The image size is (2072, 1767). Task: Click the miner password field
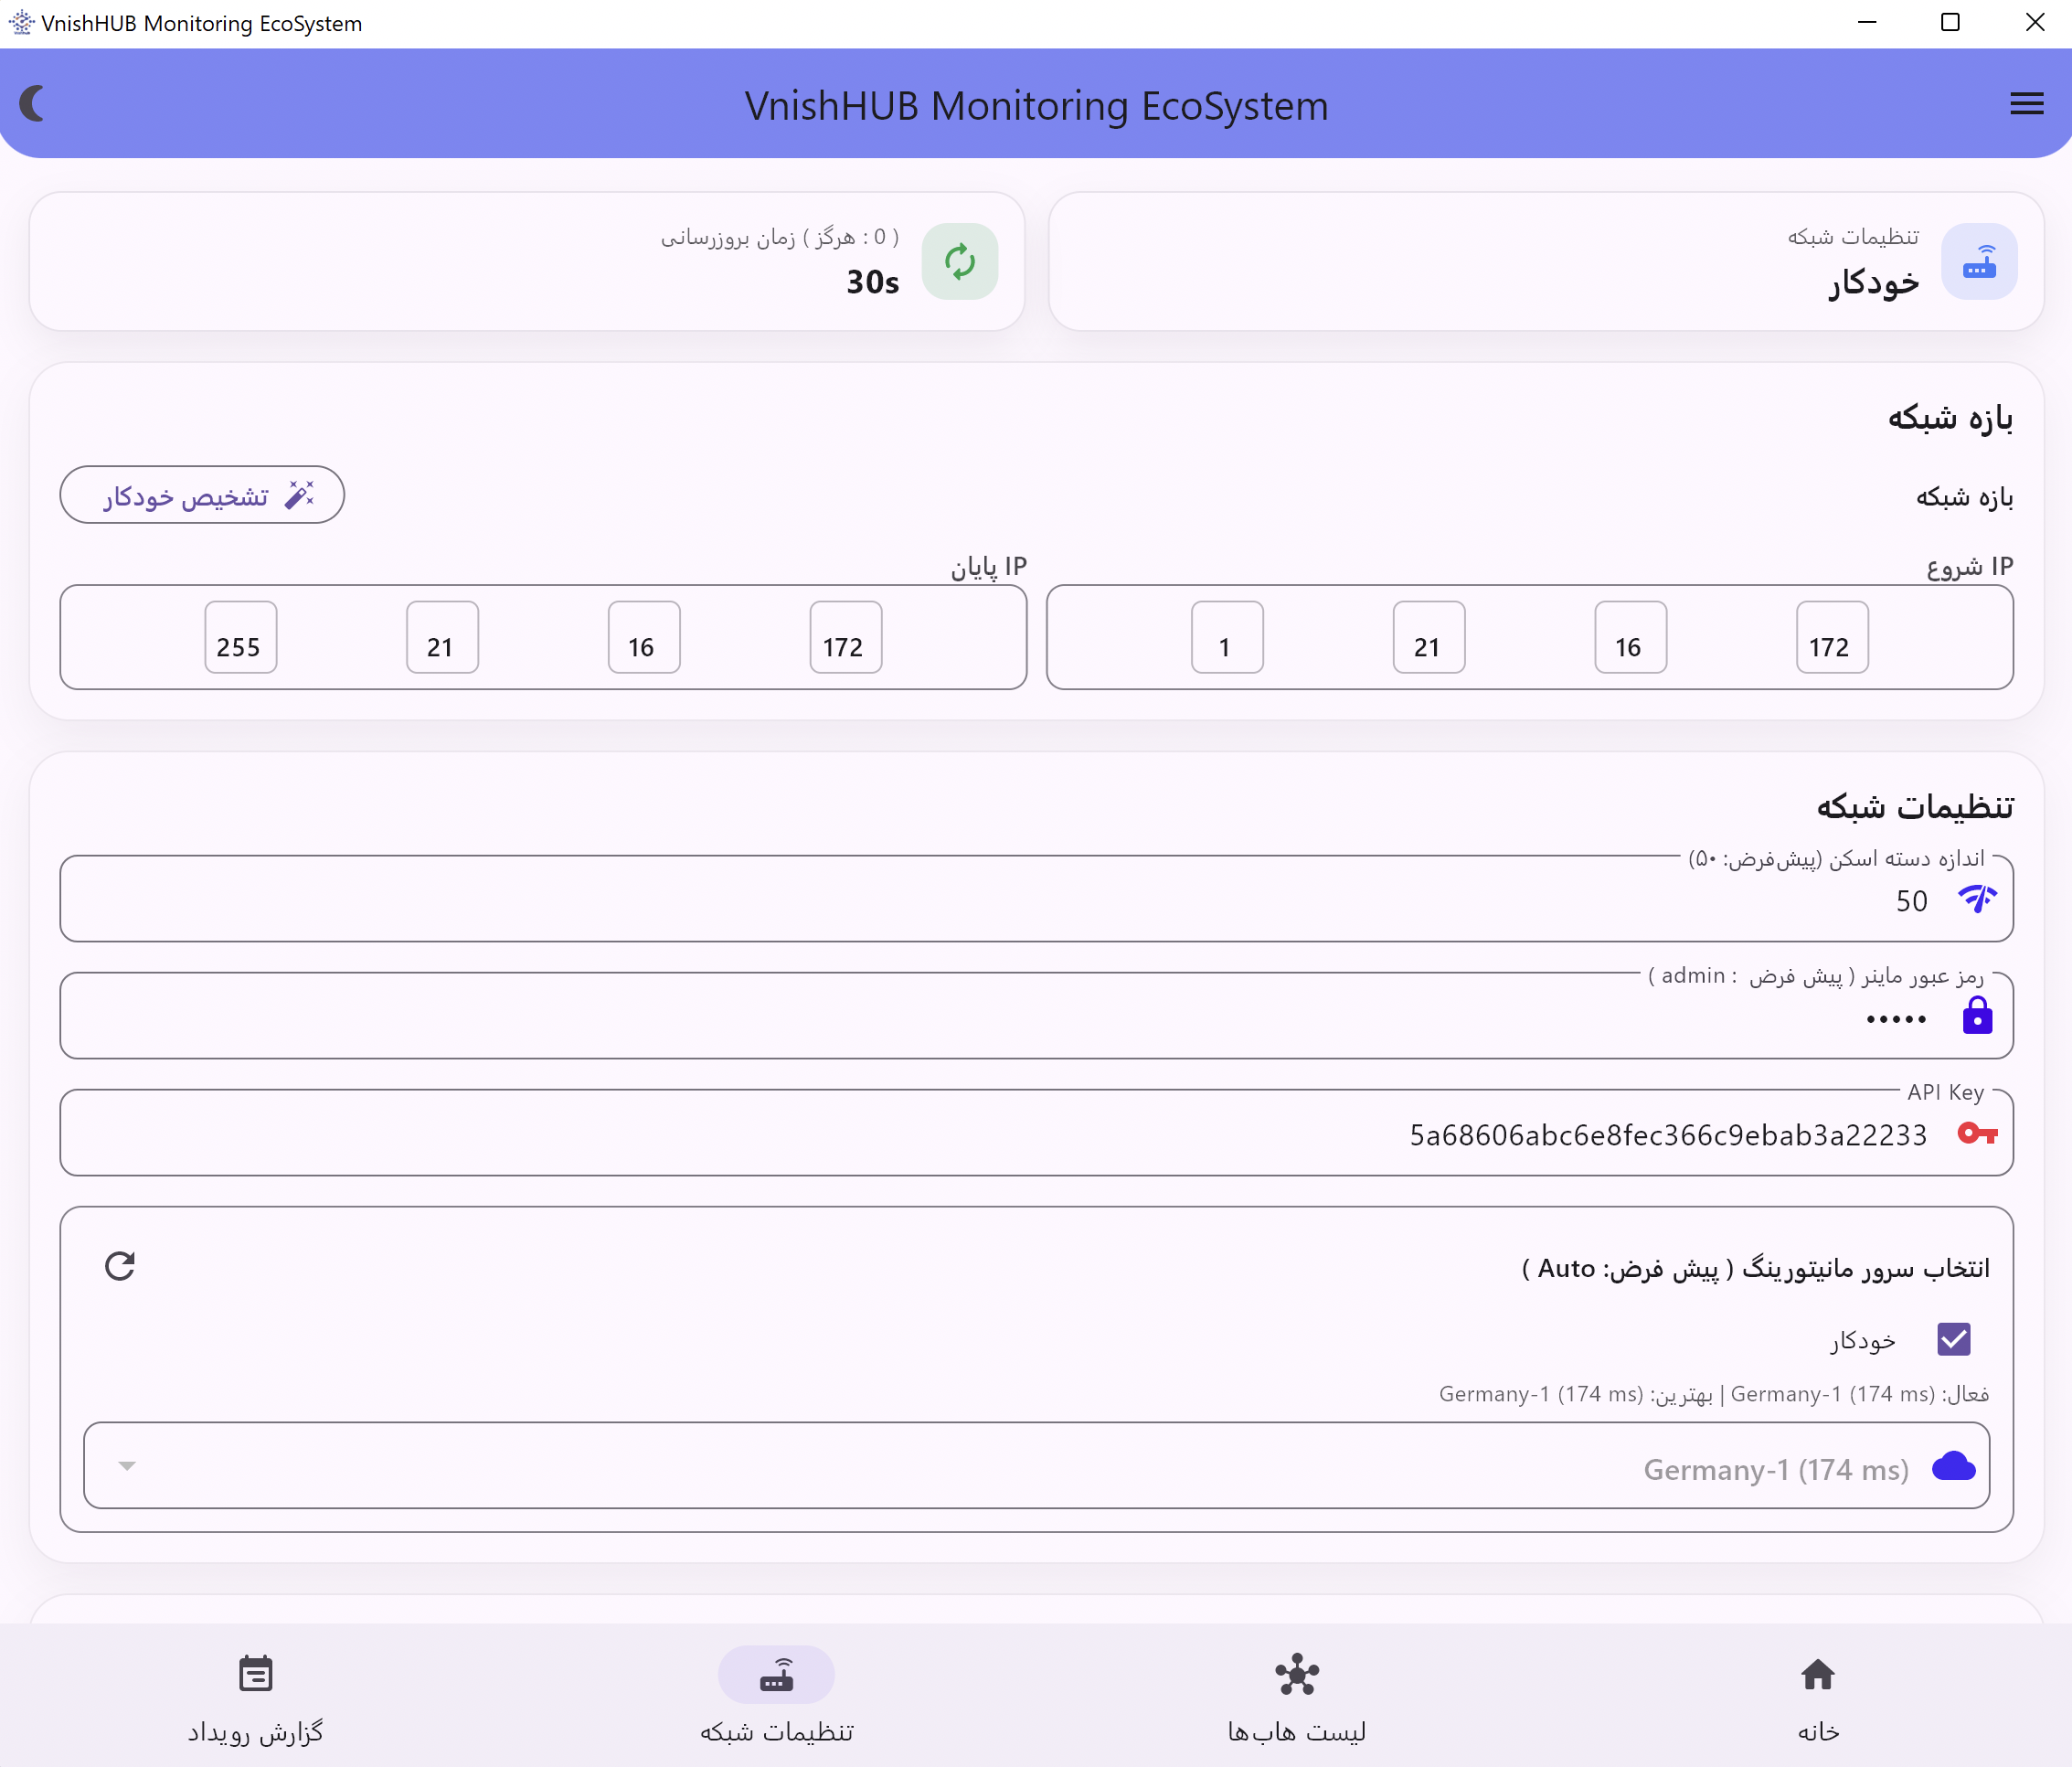click(x=1036, y=1016)
